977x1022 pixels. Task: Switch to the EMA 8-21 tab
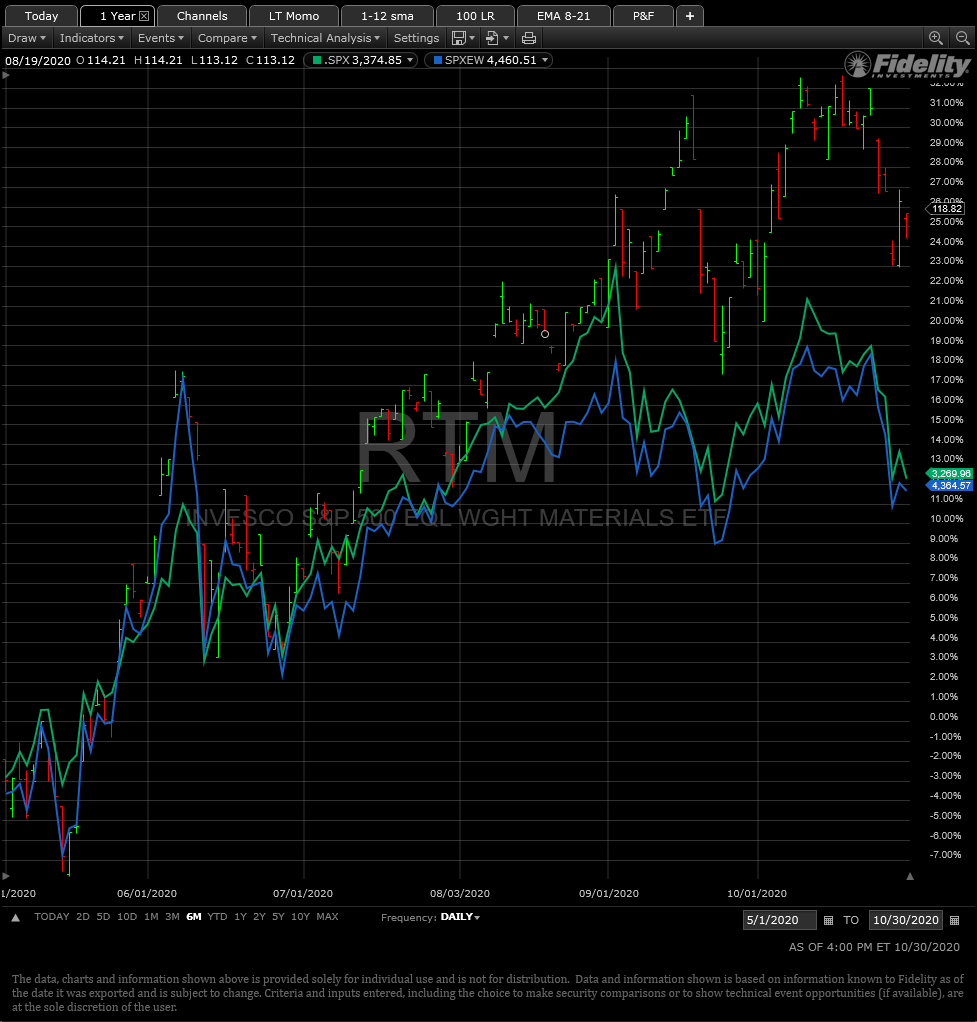(562, 15)
